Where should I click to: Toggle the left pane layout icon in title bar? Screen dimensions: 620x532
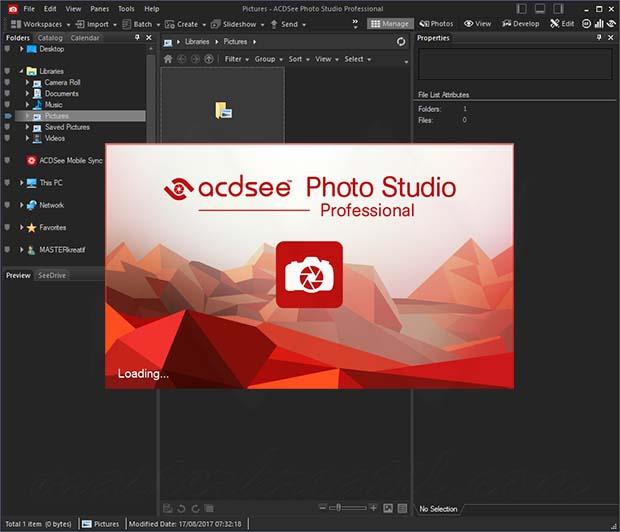[x=522, y=9]
